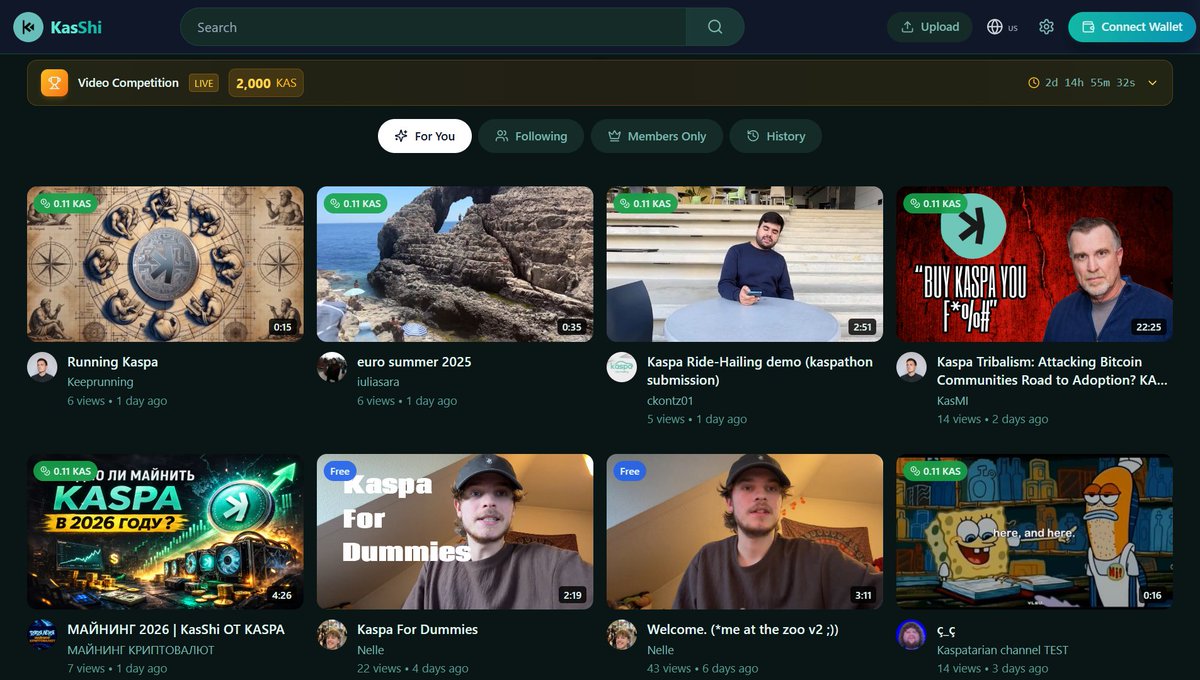Click Nelle avatar beside Kaspa For Dummies
Image resolution: width=1200 pixels, height=680 pixels.
point(332,635)
